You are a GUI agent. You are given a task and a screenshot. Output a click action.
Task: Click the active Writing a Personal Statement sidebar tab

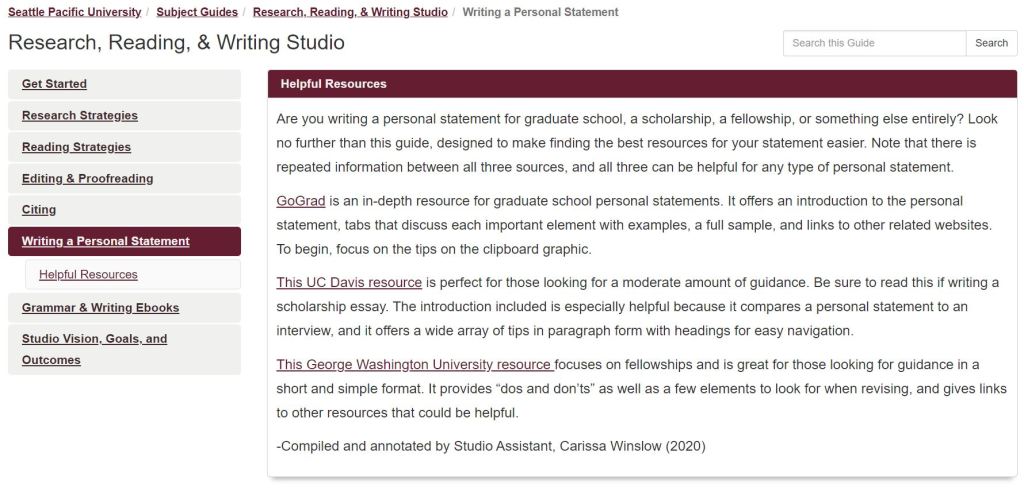[x=106, y=241]
